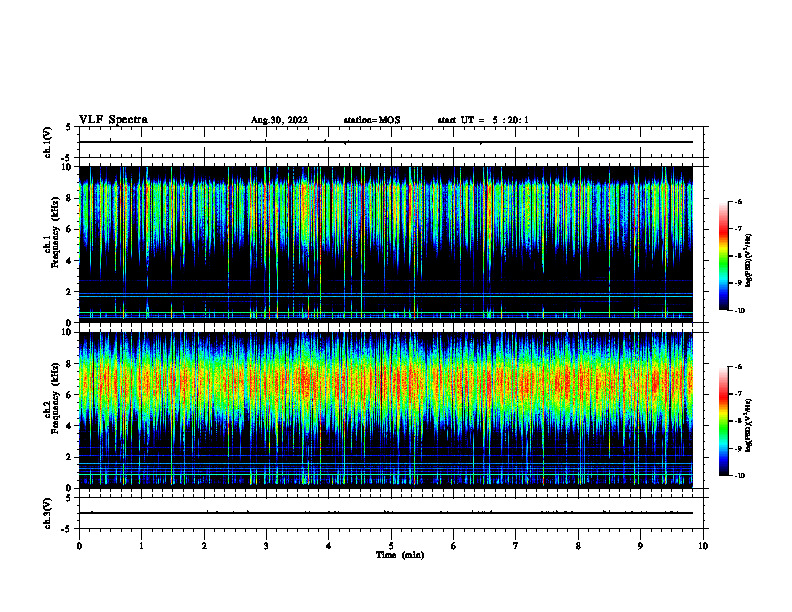Viewport: 792px width, 612px height.
Task: Click the "ch.3(V)" waveform axis label
Action: [47, 513]
